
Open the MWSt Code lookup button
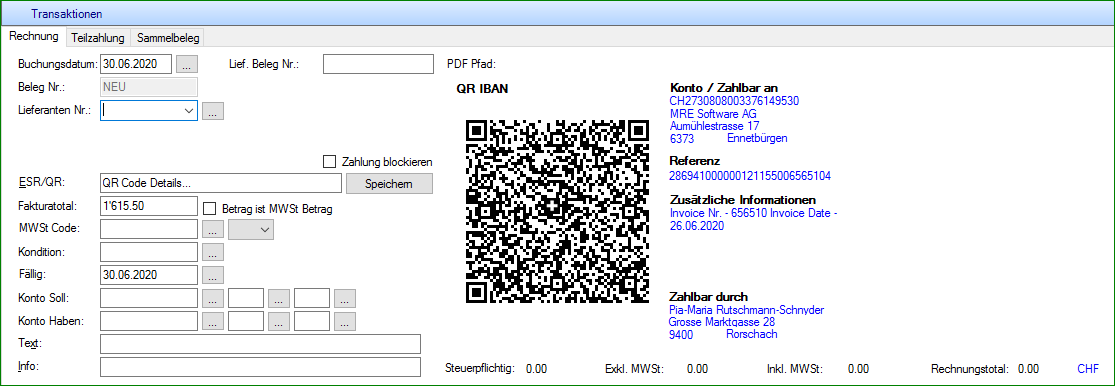213,230
